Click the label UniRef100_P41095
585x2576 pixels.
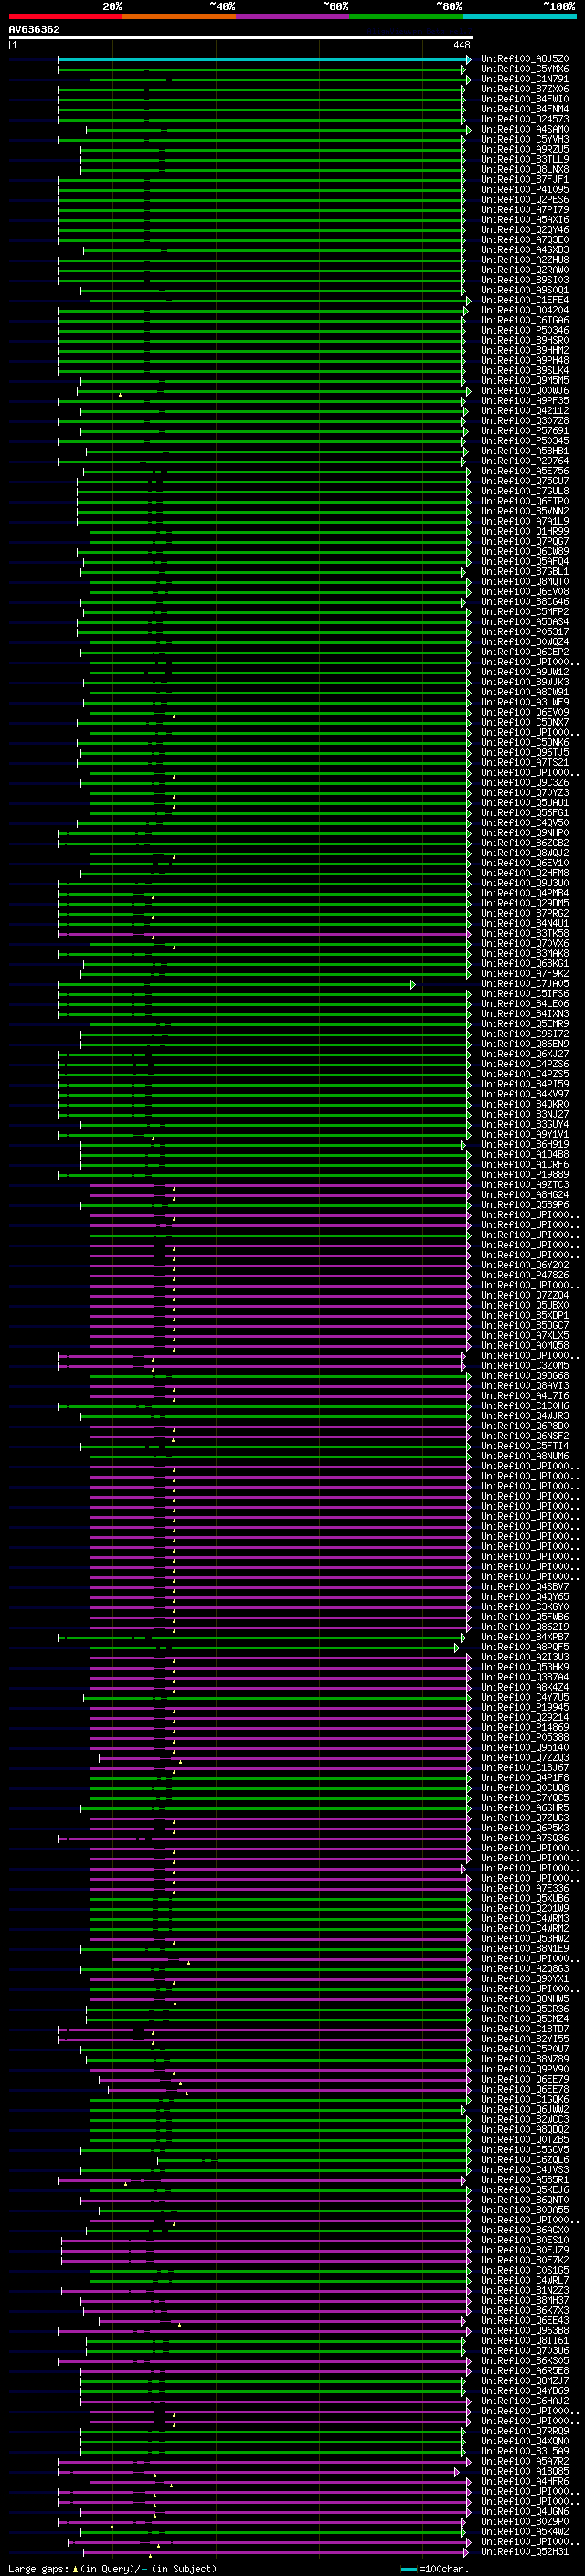(525, 190)
